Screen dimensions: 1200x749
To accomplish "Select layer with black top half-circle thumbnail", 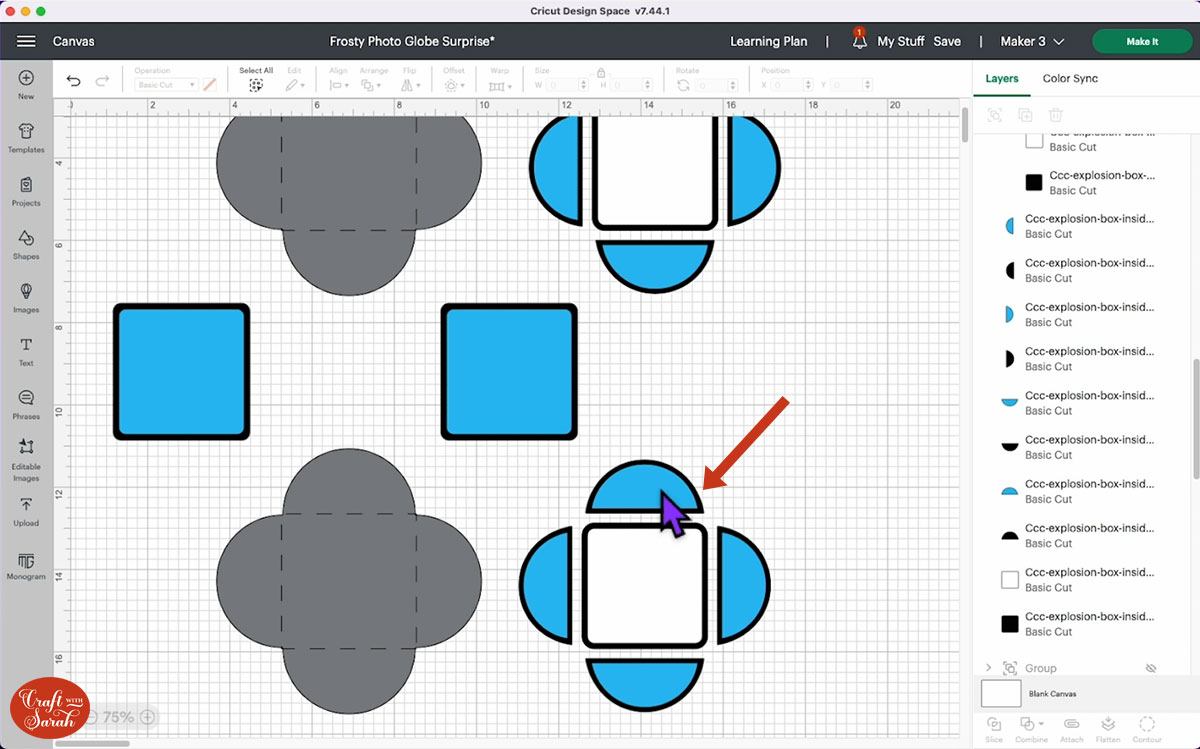I will click(x=1078, y=535).
